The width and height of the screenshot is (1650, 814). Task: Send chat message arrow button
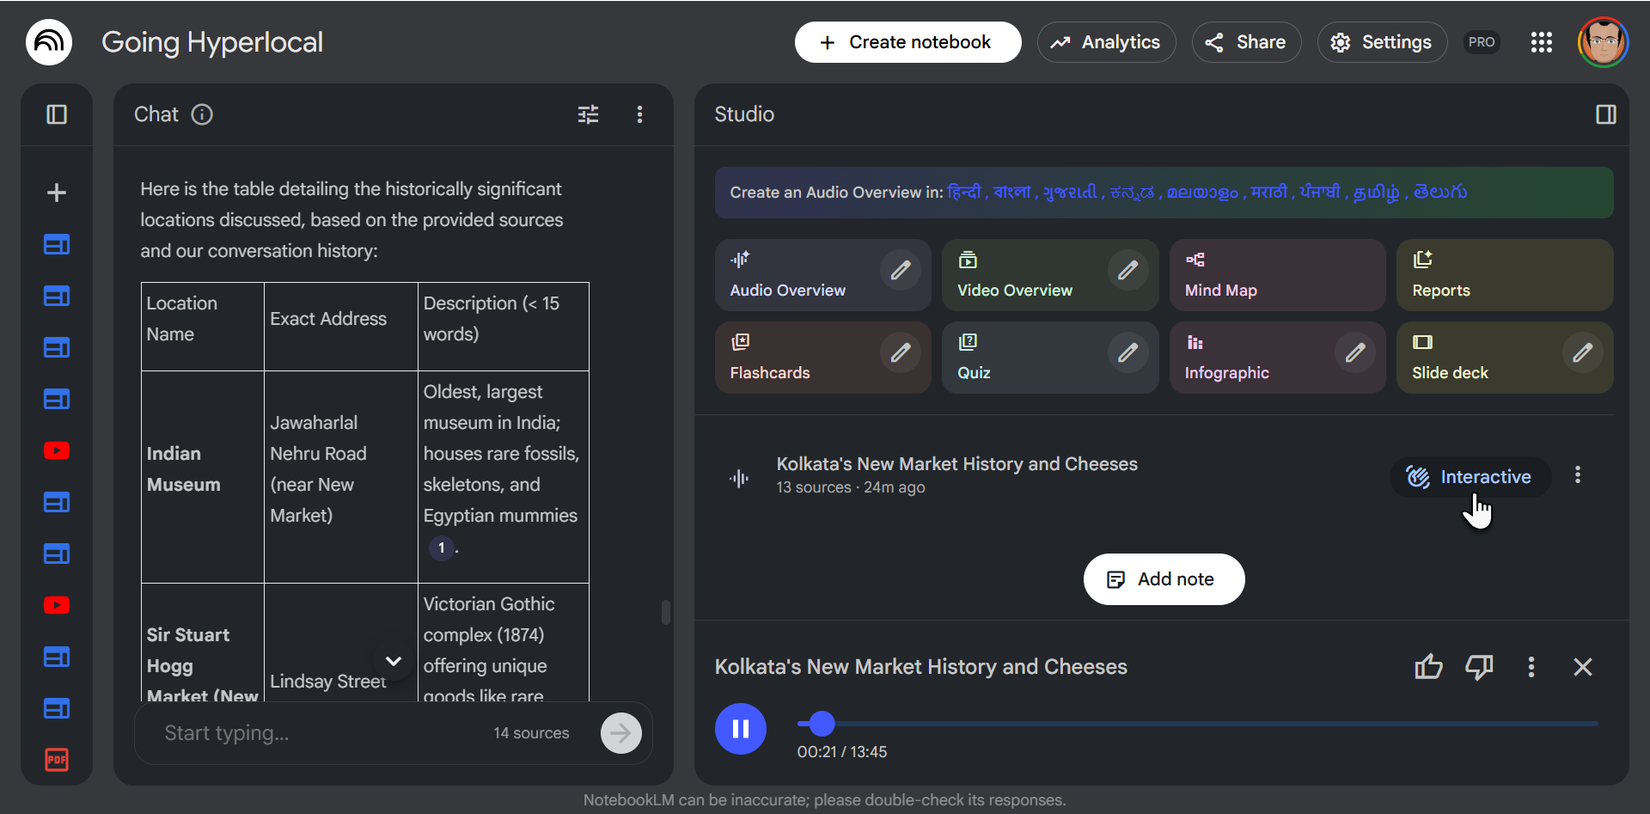621,733
